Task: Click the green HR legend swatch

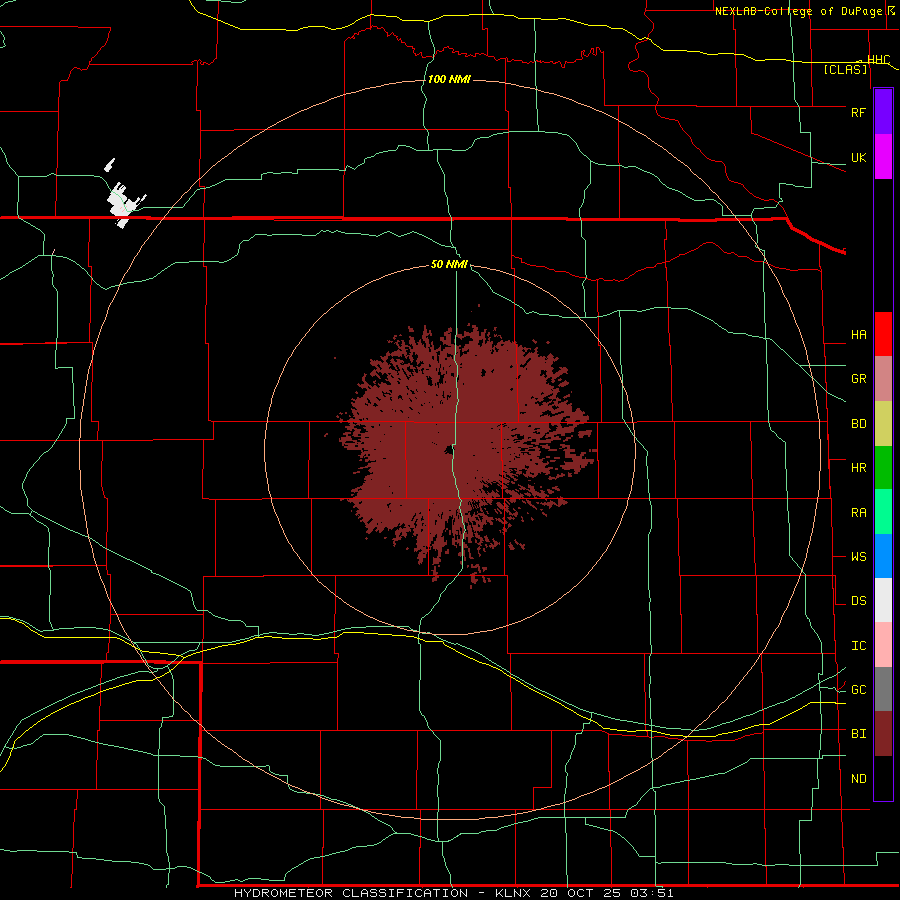Action: [883, 468]
